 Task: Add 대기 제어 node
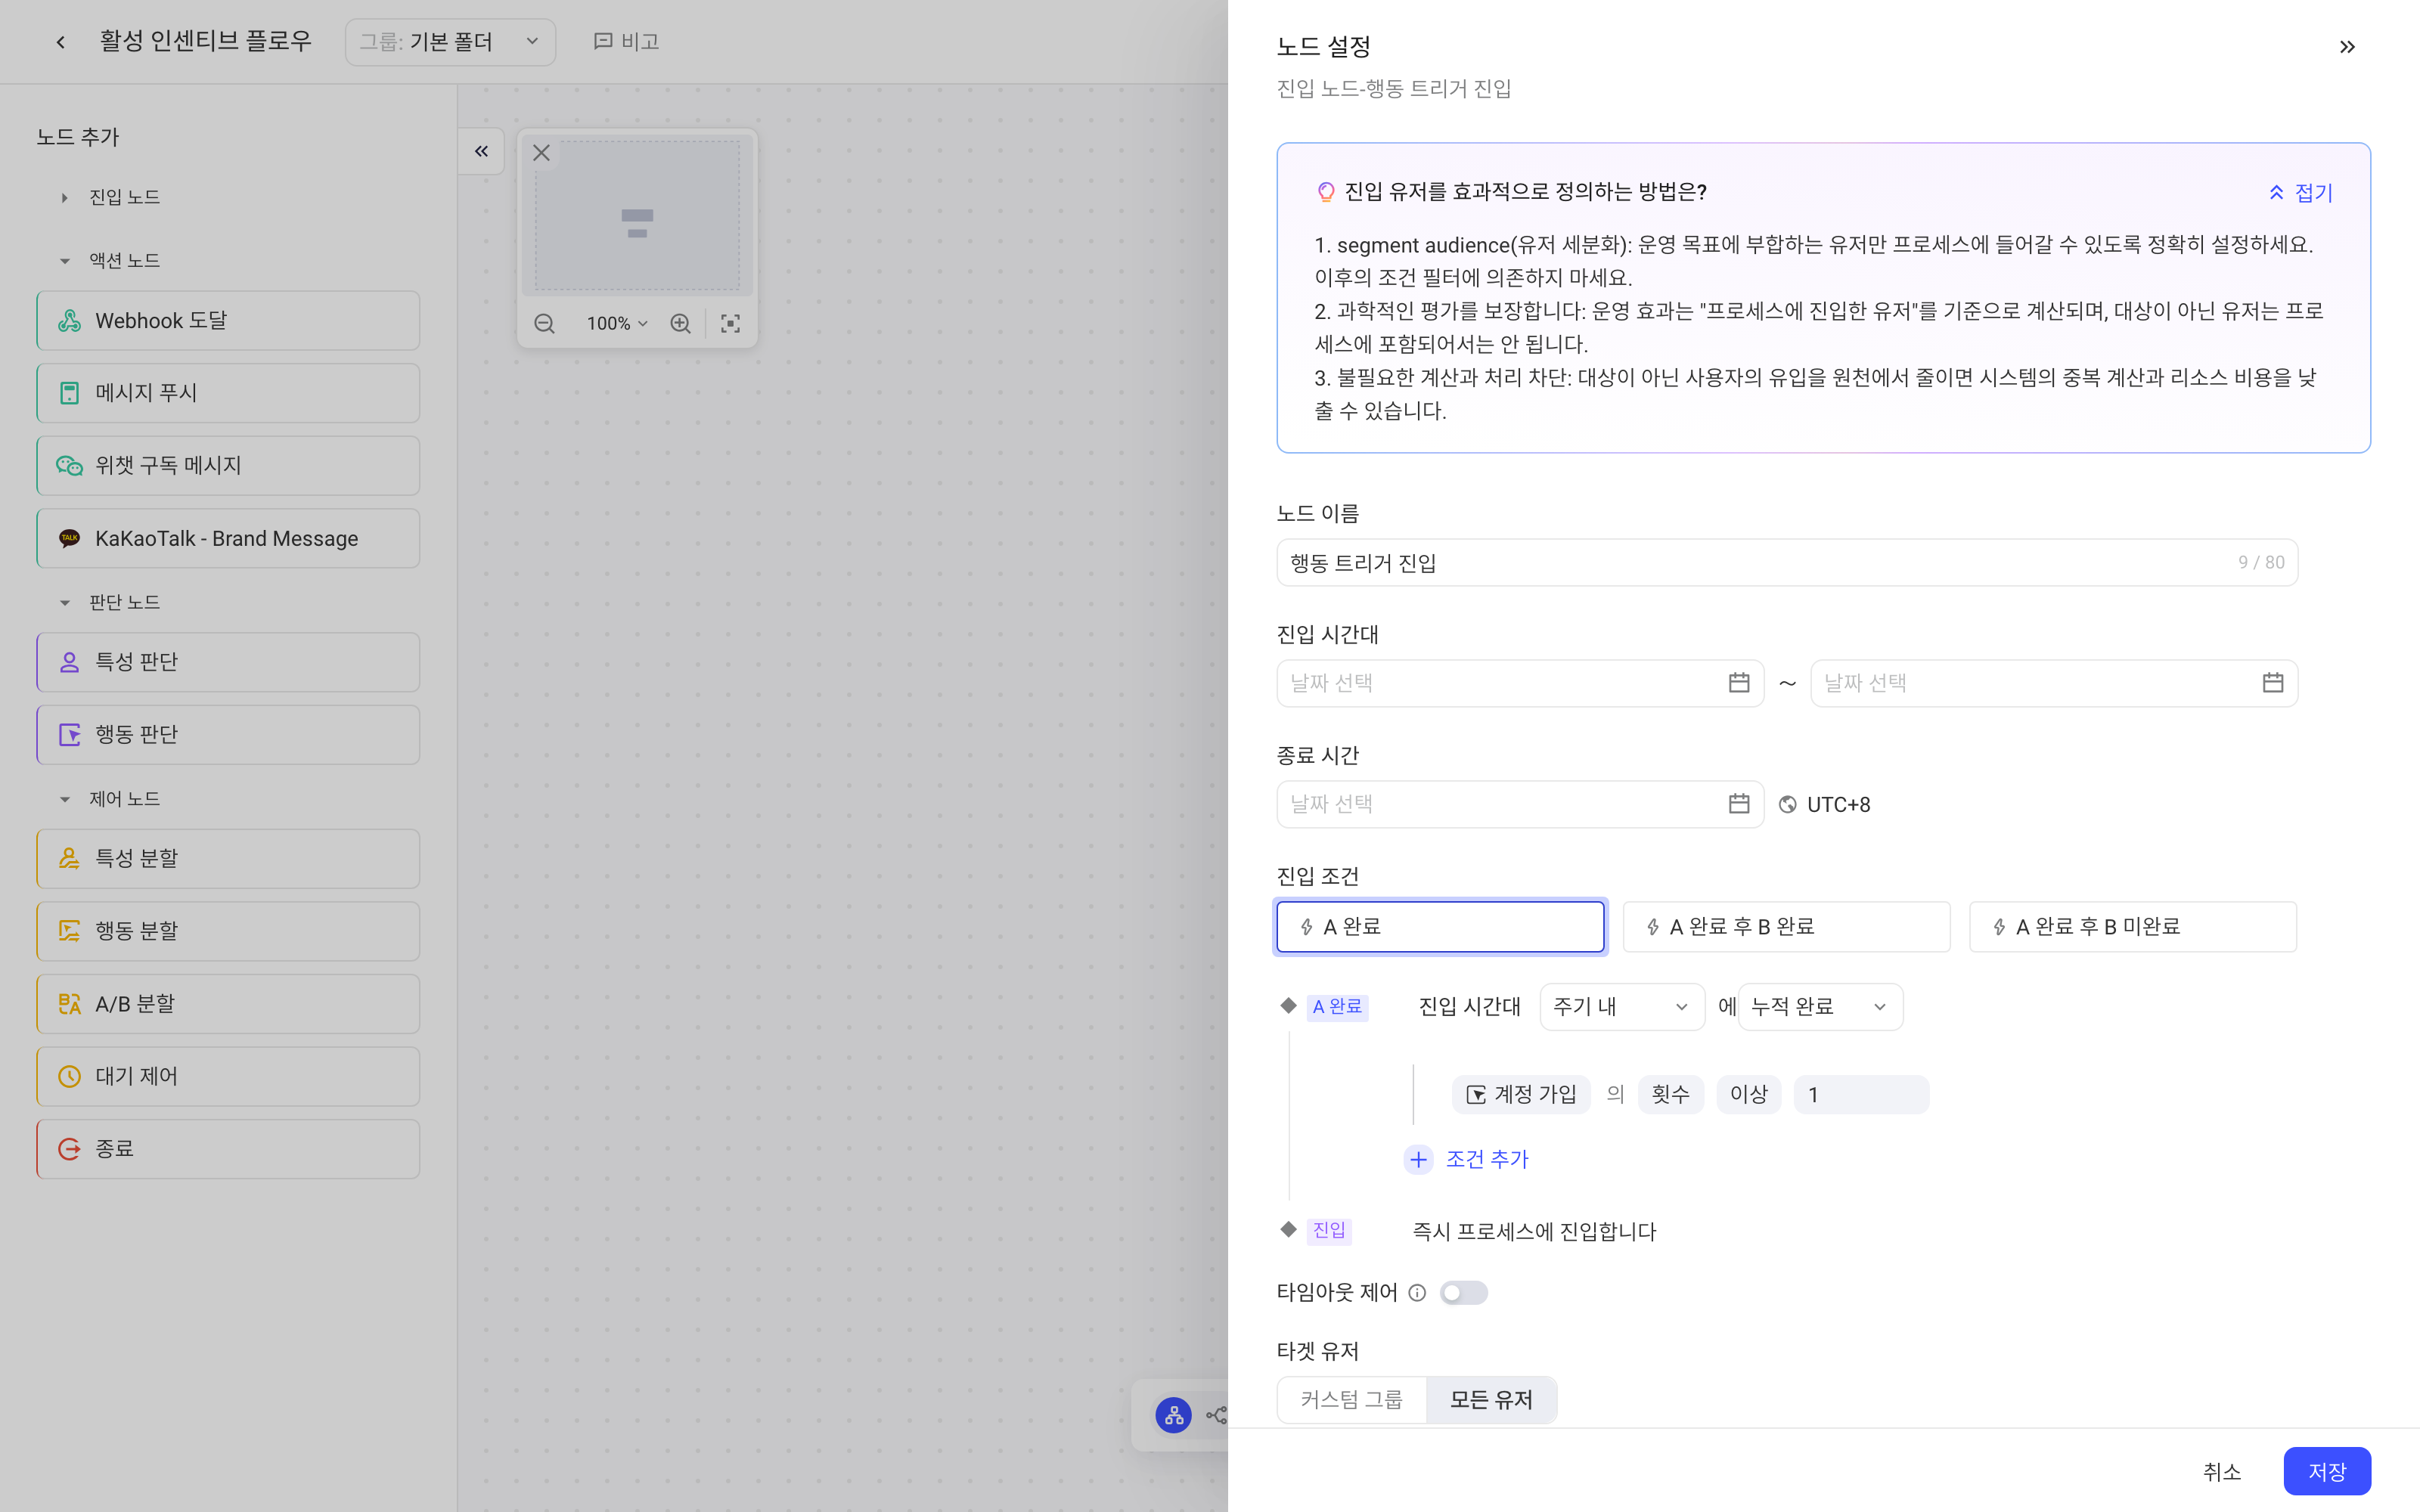(228, 1076)
